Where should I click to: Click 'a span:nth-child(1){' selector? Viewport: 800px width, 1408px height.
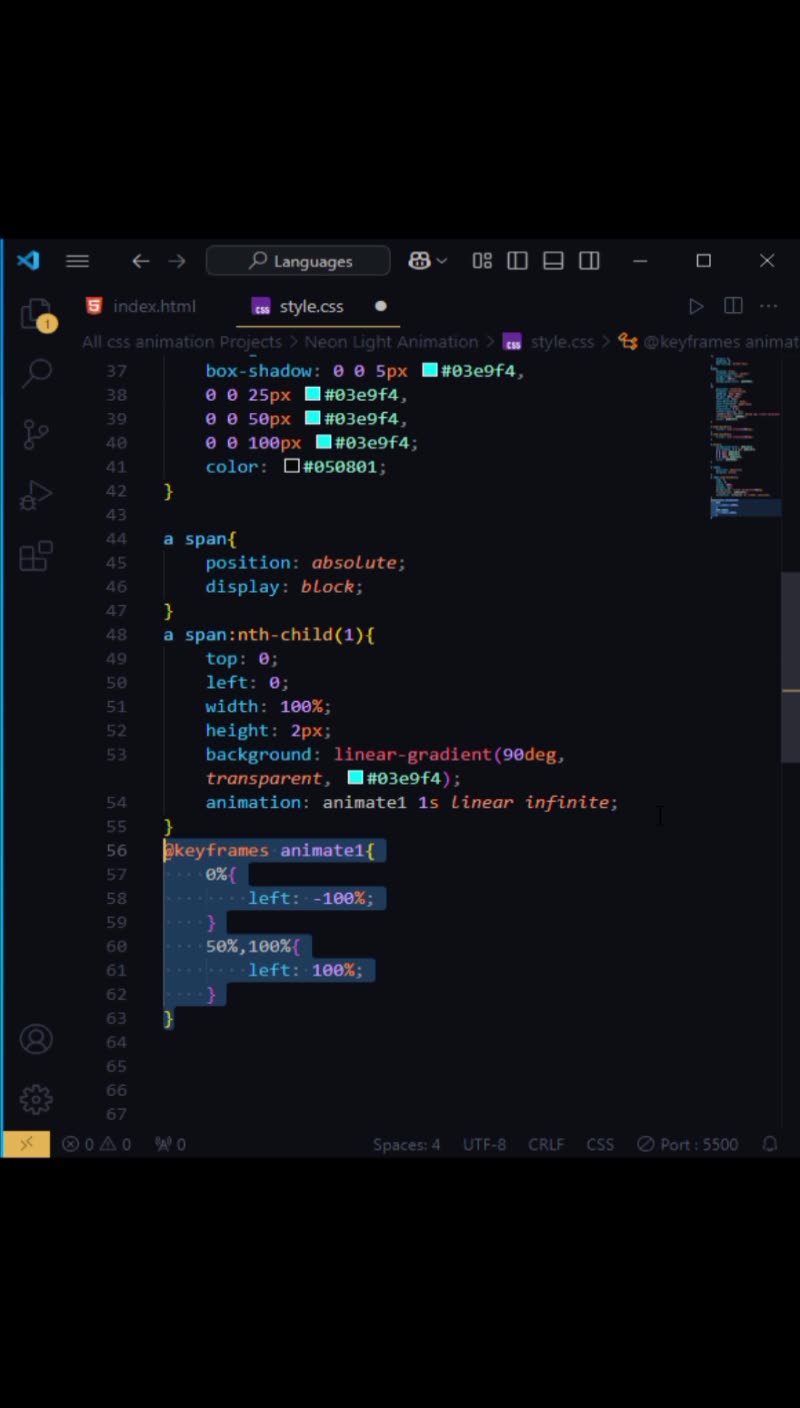(x=269, y=634)
